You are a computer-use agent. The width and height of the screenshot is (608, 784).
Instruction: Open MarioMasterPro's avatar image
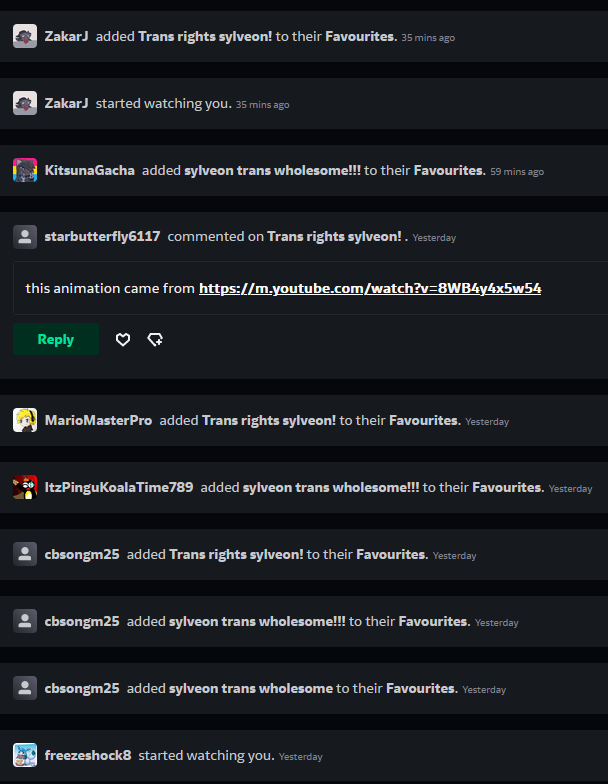click(25, 420)
